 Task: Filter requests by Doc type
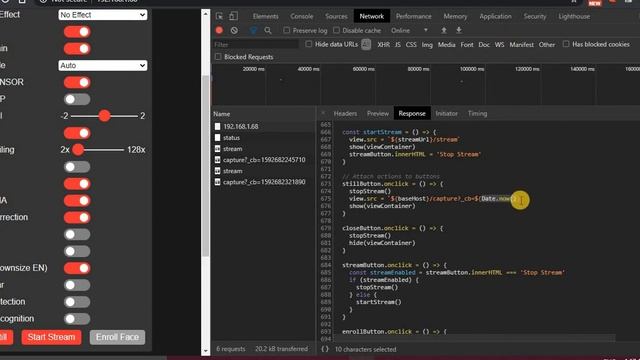click(x=484, y=44)
